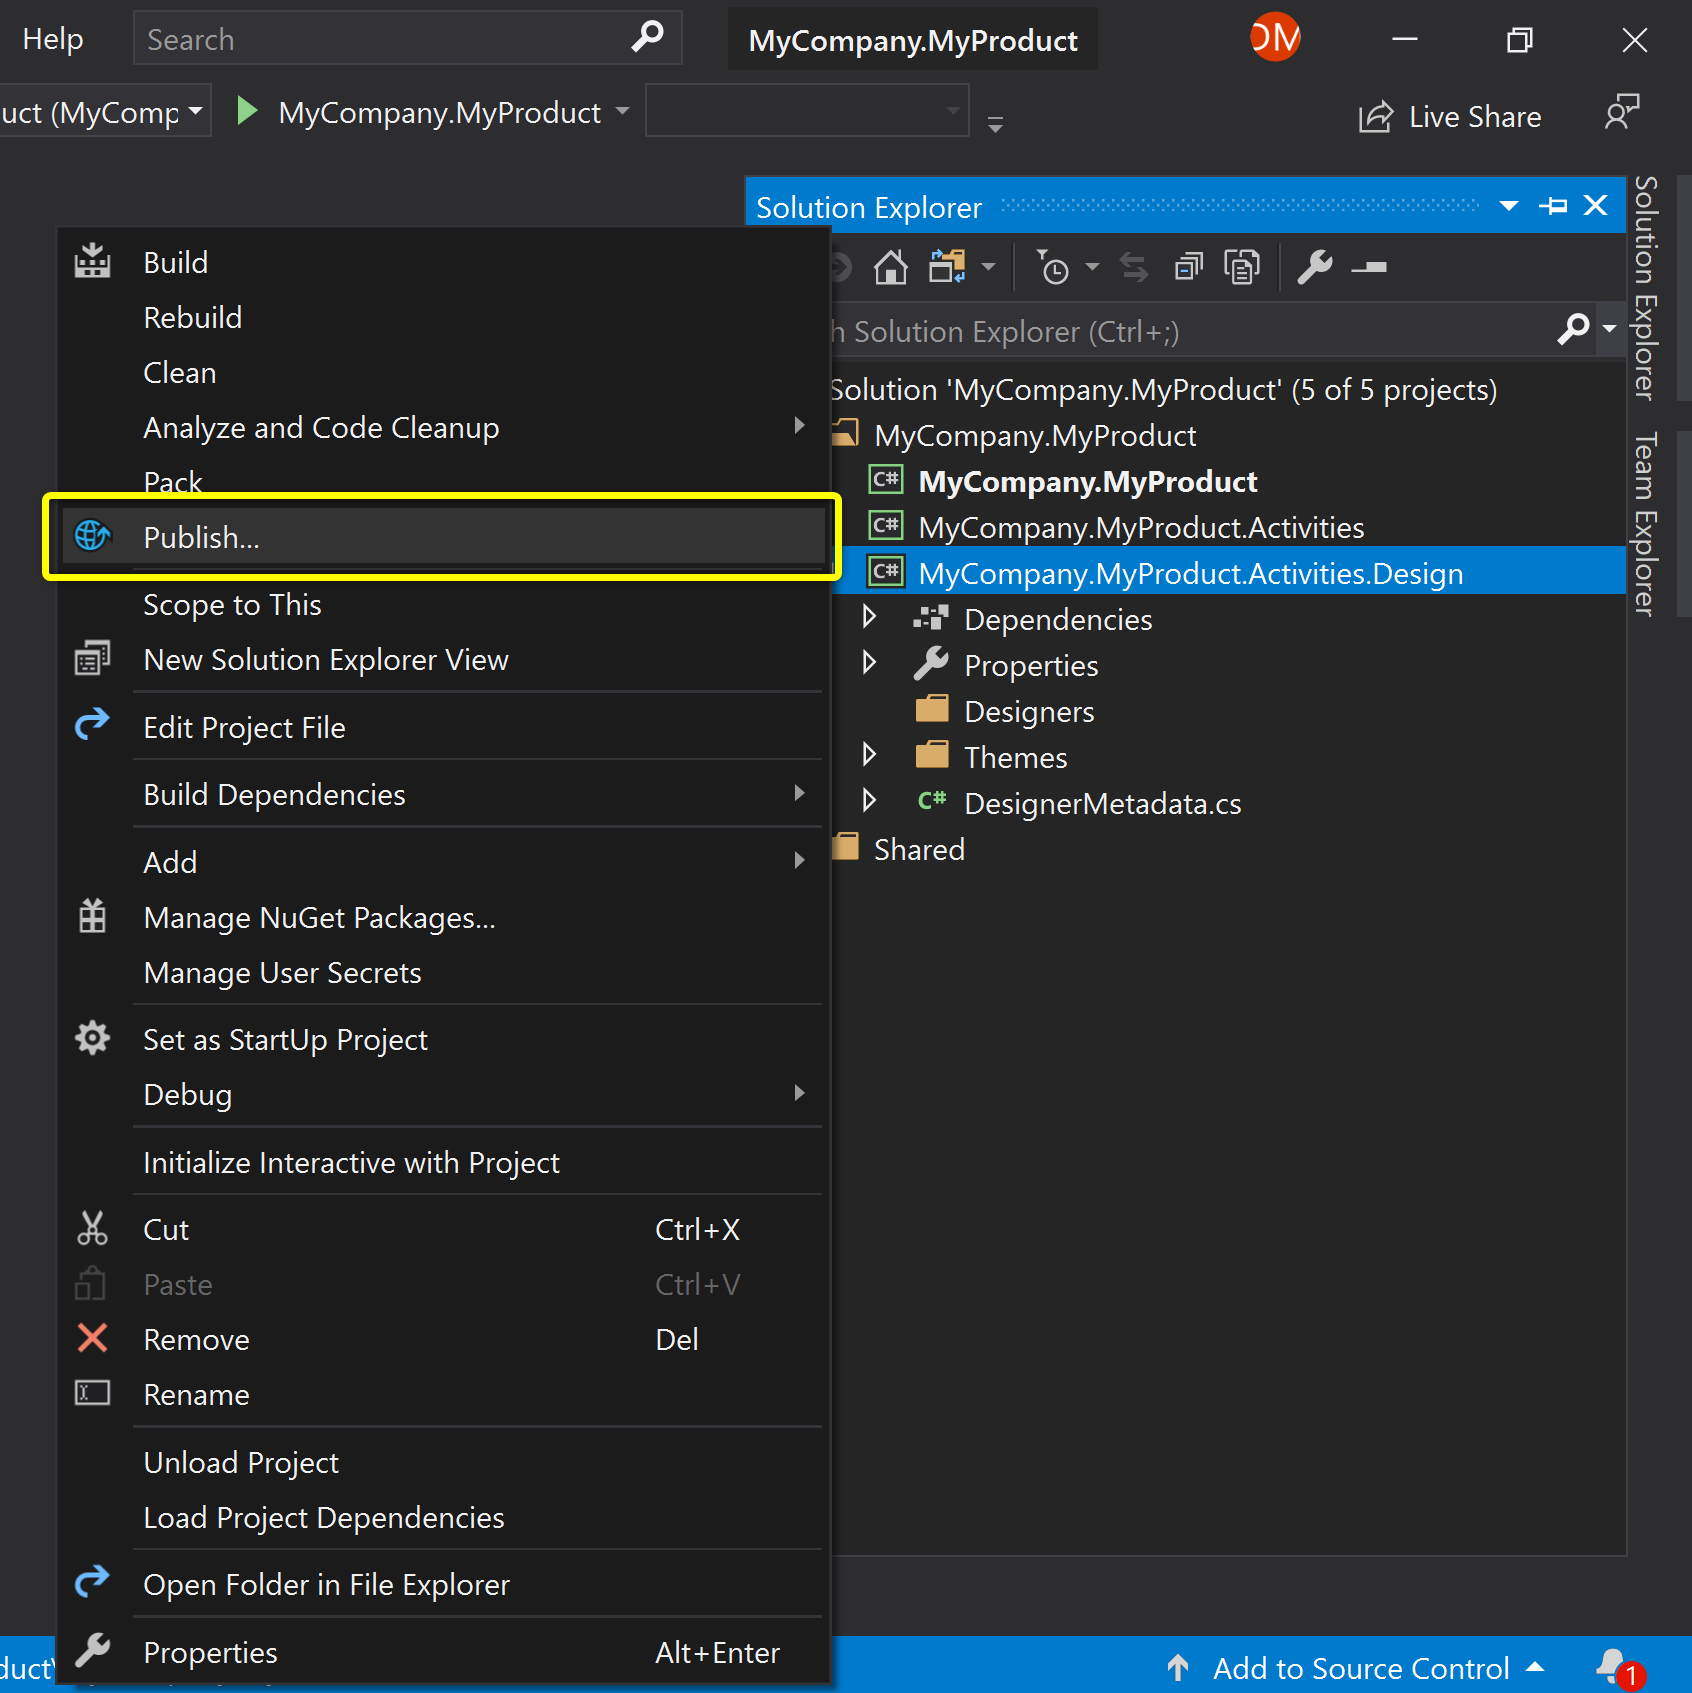The height and width of the screenshot is (1693, 1692).
Task: Toggle the Auto Hide pin on Solution Explorer
Action: coord(1553,206)
